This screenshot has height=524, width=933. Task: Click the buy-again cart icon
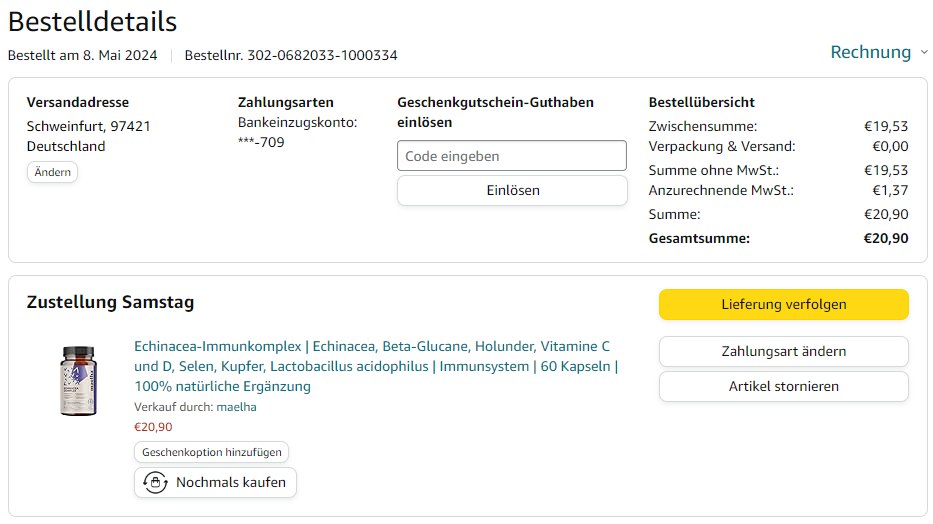pos(155,482)
